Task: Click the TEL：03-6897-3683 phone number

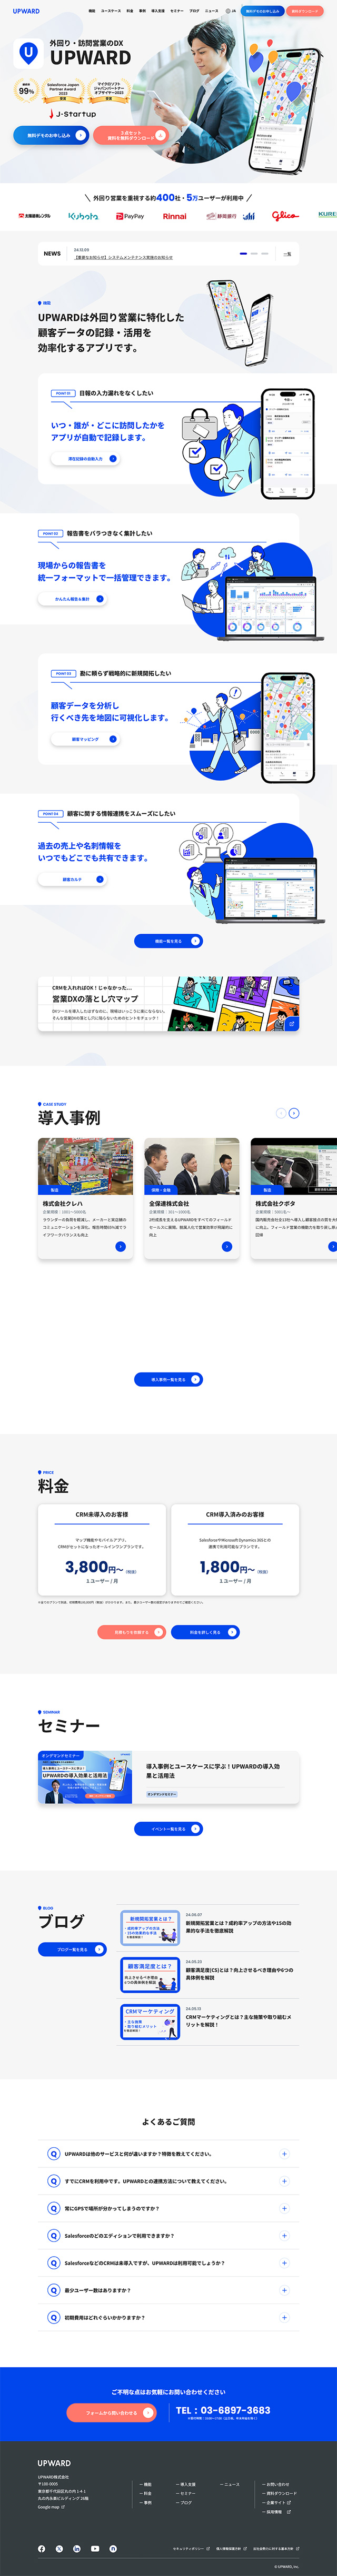Action: [223, 2410]
